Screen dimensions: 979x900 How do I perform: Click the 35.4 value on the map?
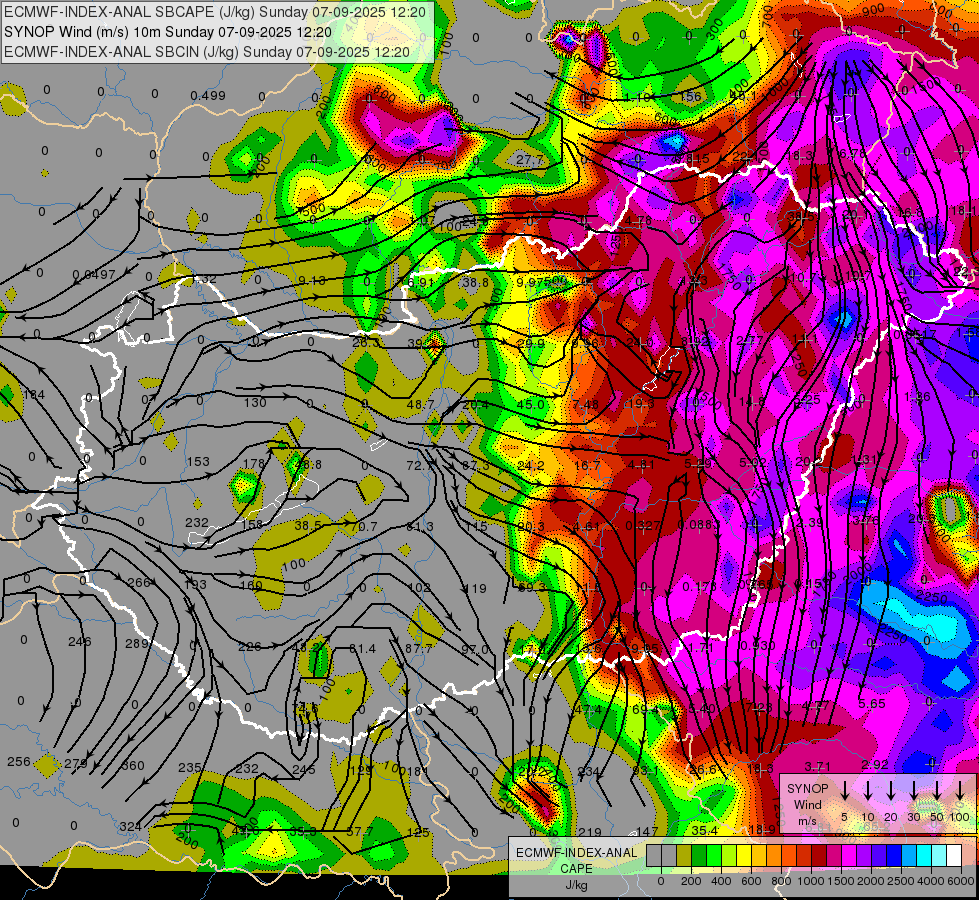click(704, 830)
